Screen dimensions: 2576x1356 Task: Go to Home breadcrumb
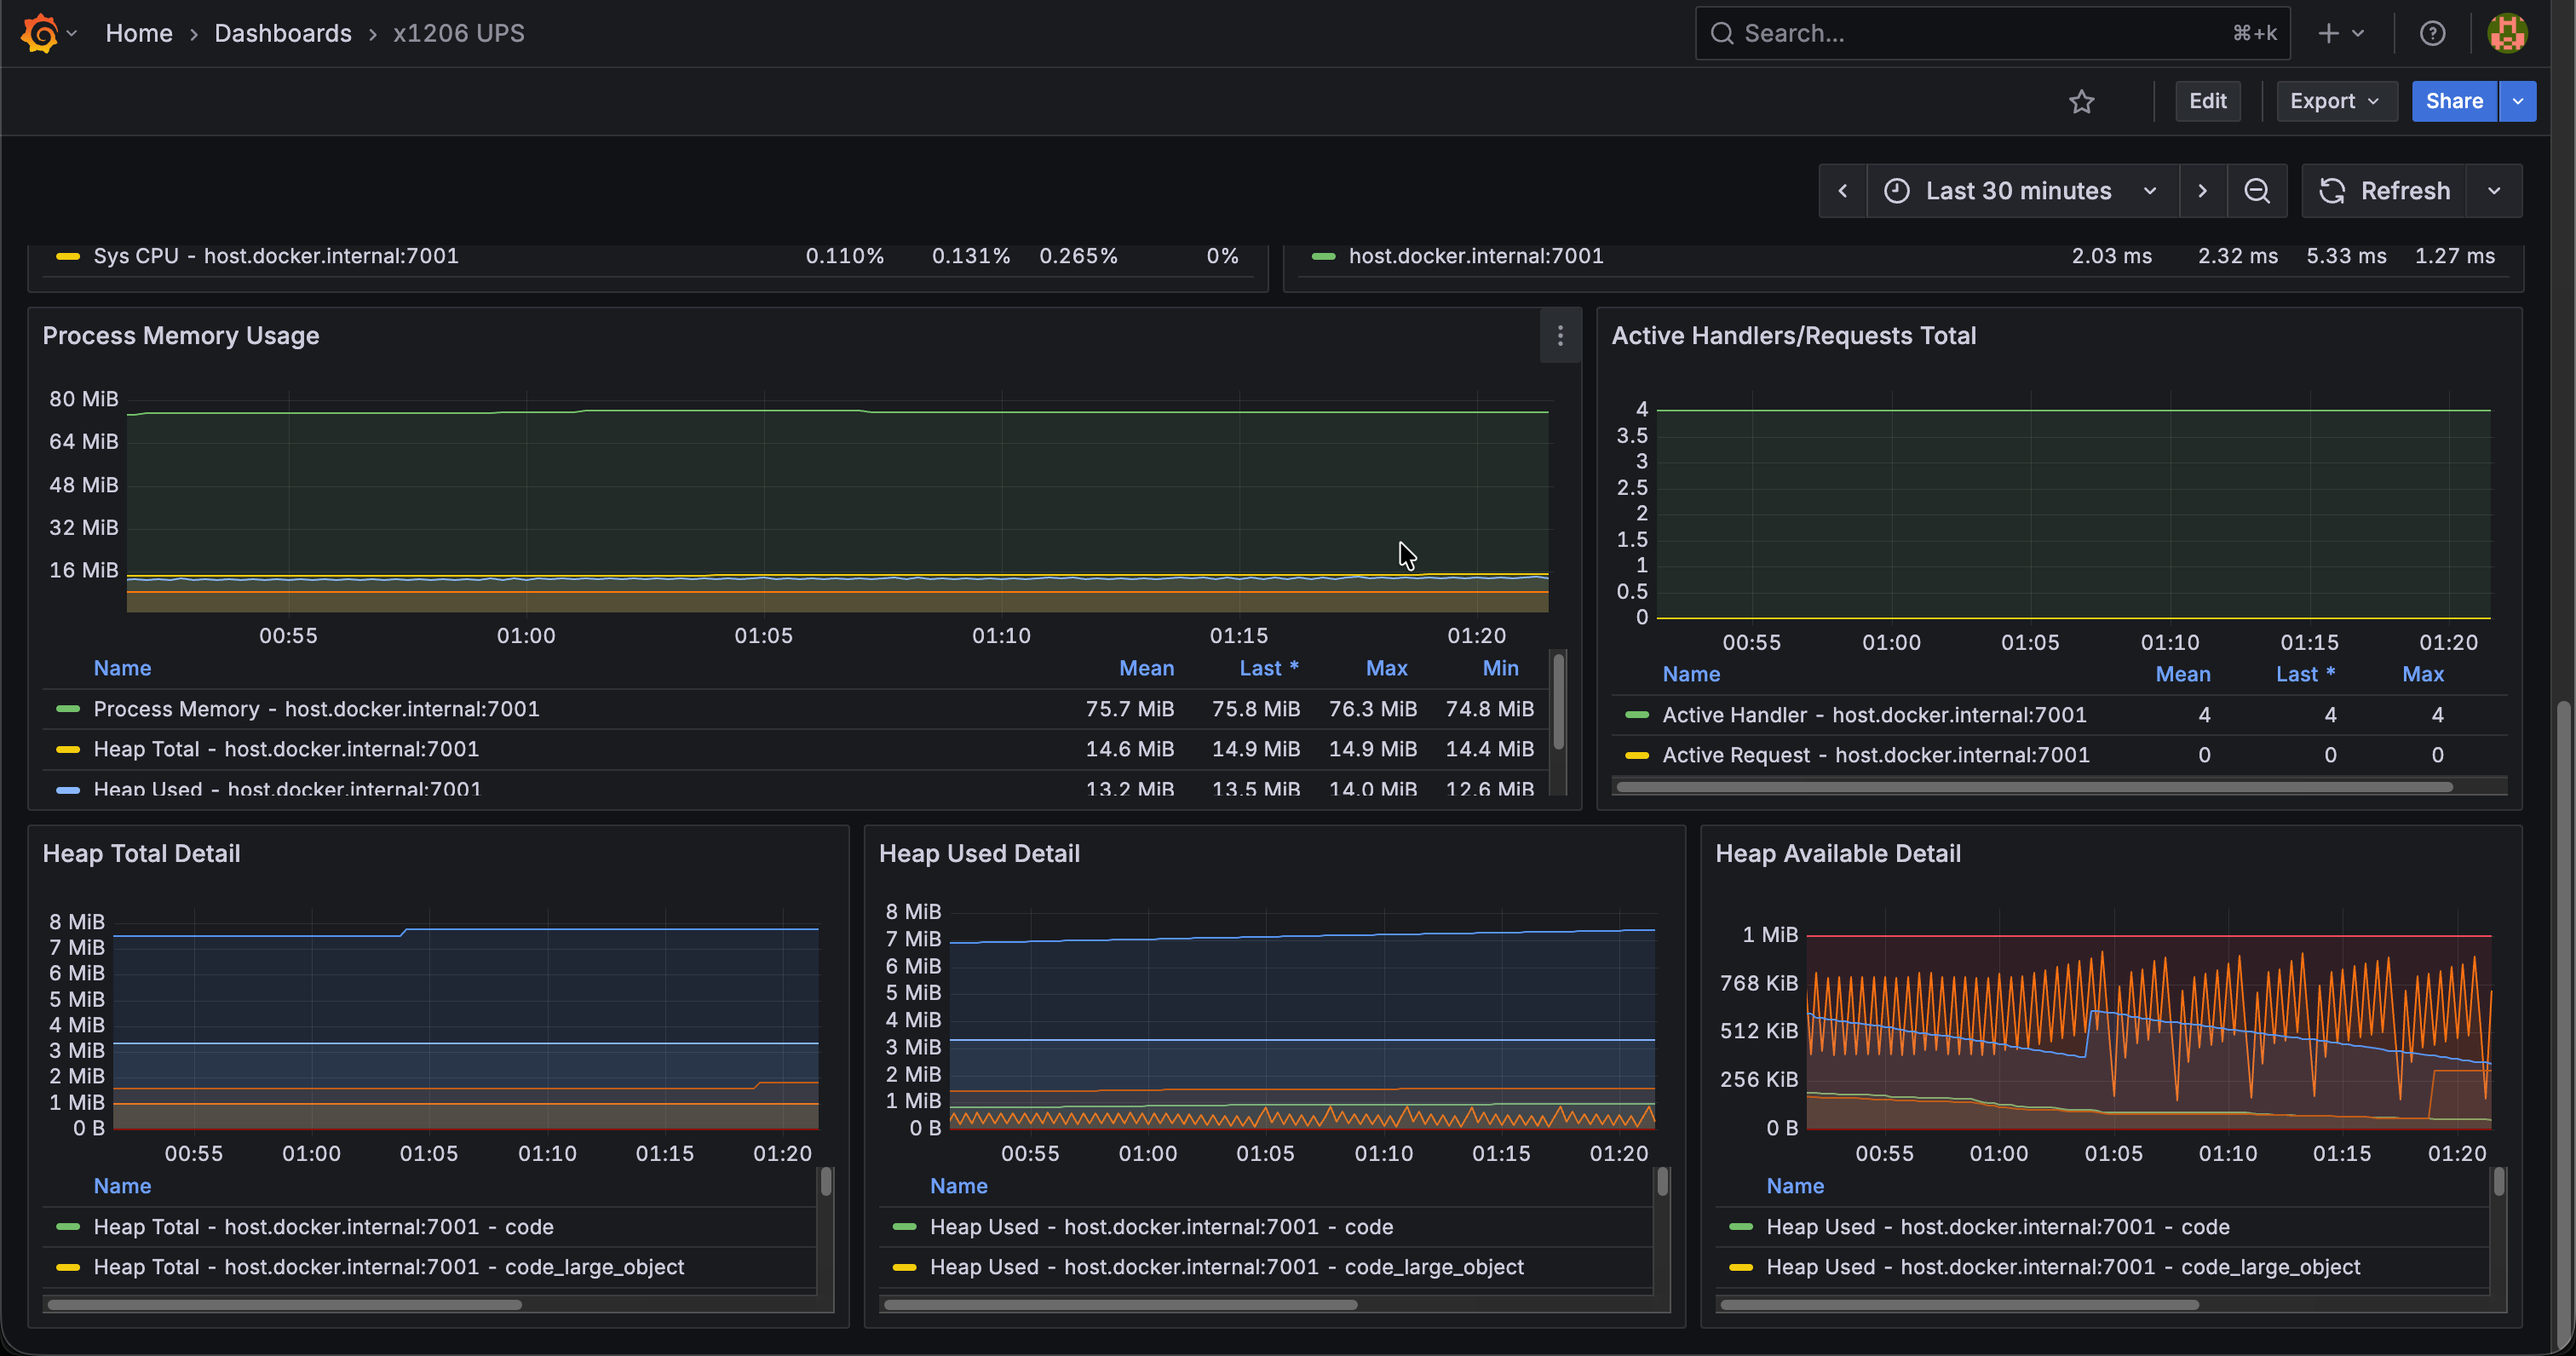(x=139, y=33)
